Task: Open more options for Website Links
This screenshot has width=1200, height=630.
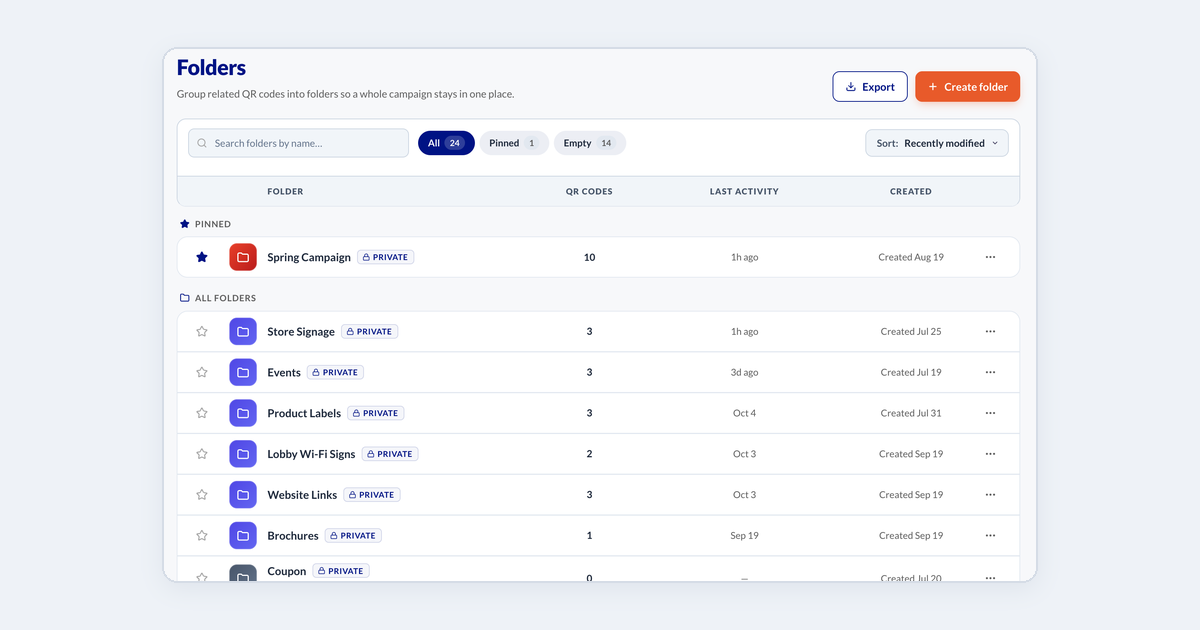Action: pyautogui.click(x=990, y=495)
